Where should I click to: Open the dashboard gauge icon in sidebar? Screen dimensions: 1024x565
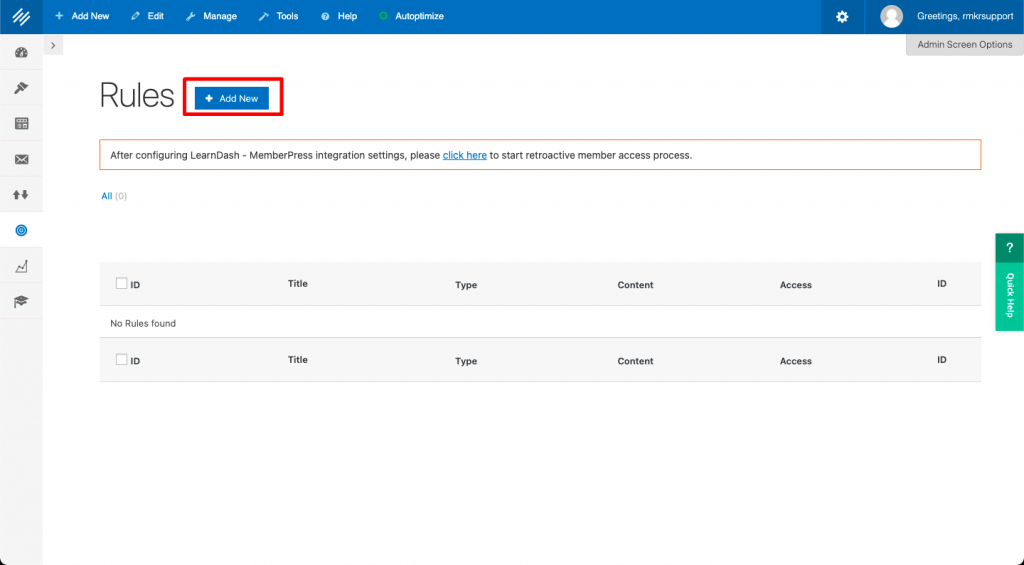point(21,52)
